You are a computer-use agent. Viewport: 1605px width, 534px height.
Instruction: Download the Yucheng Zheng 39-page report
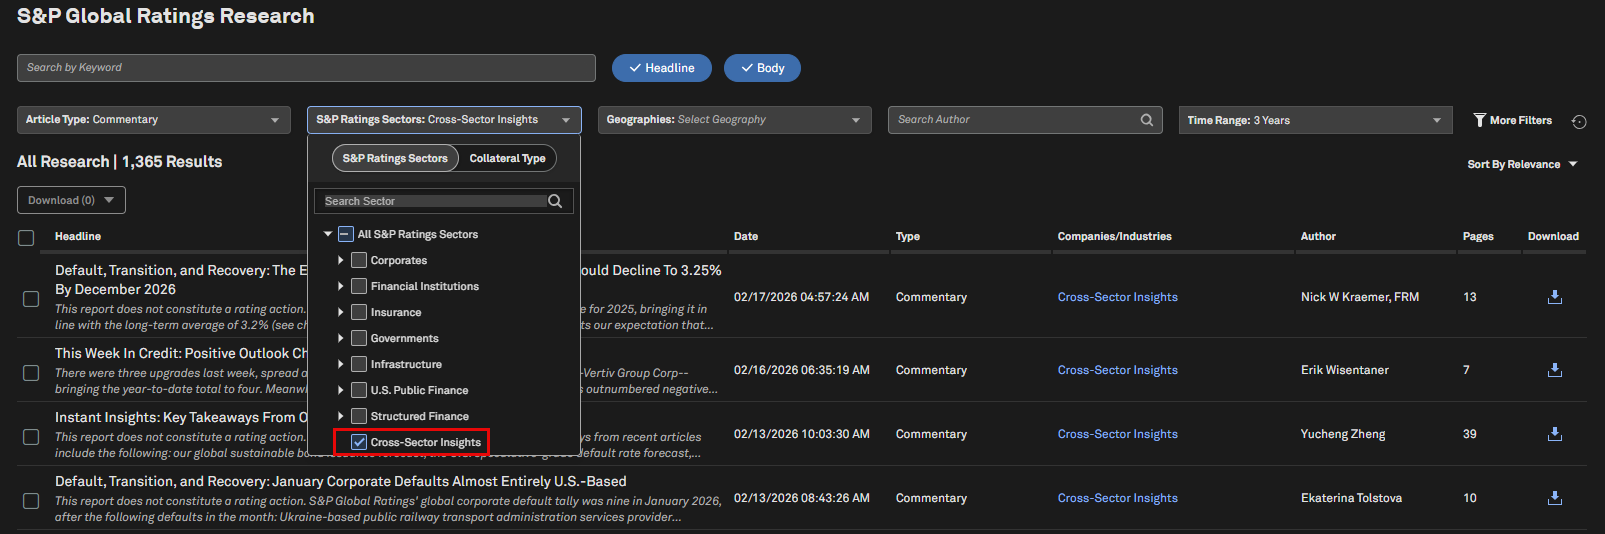(x=1554, y=434)
